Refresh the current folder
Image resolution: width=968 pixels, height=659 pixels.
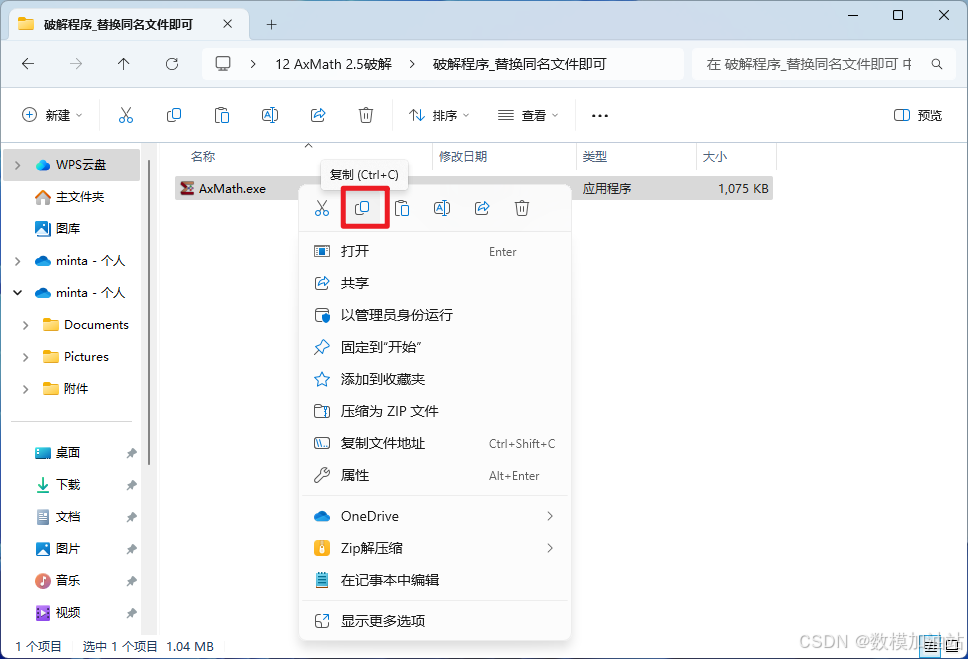coord(172,64)
